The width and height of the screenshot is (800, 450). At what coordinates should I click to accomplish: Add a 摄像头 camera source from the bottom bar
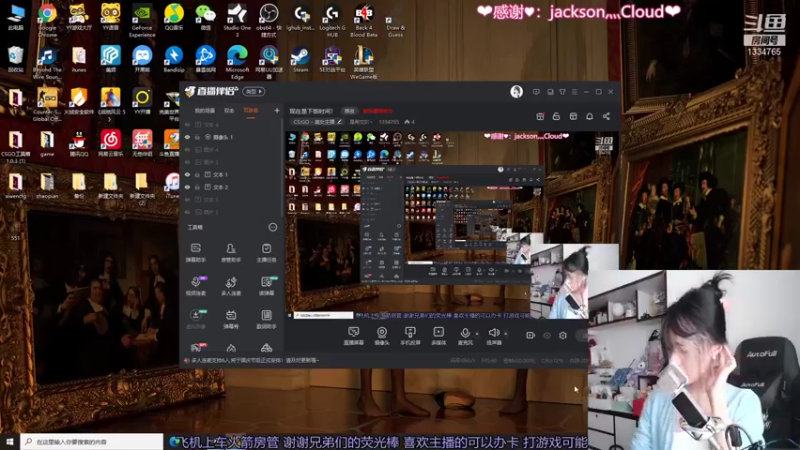click(x=382, y=336)
